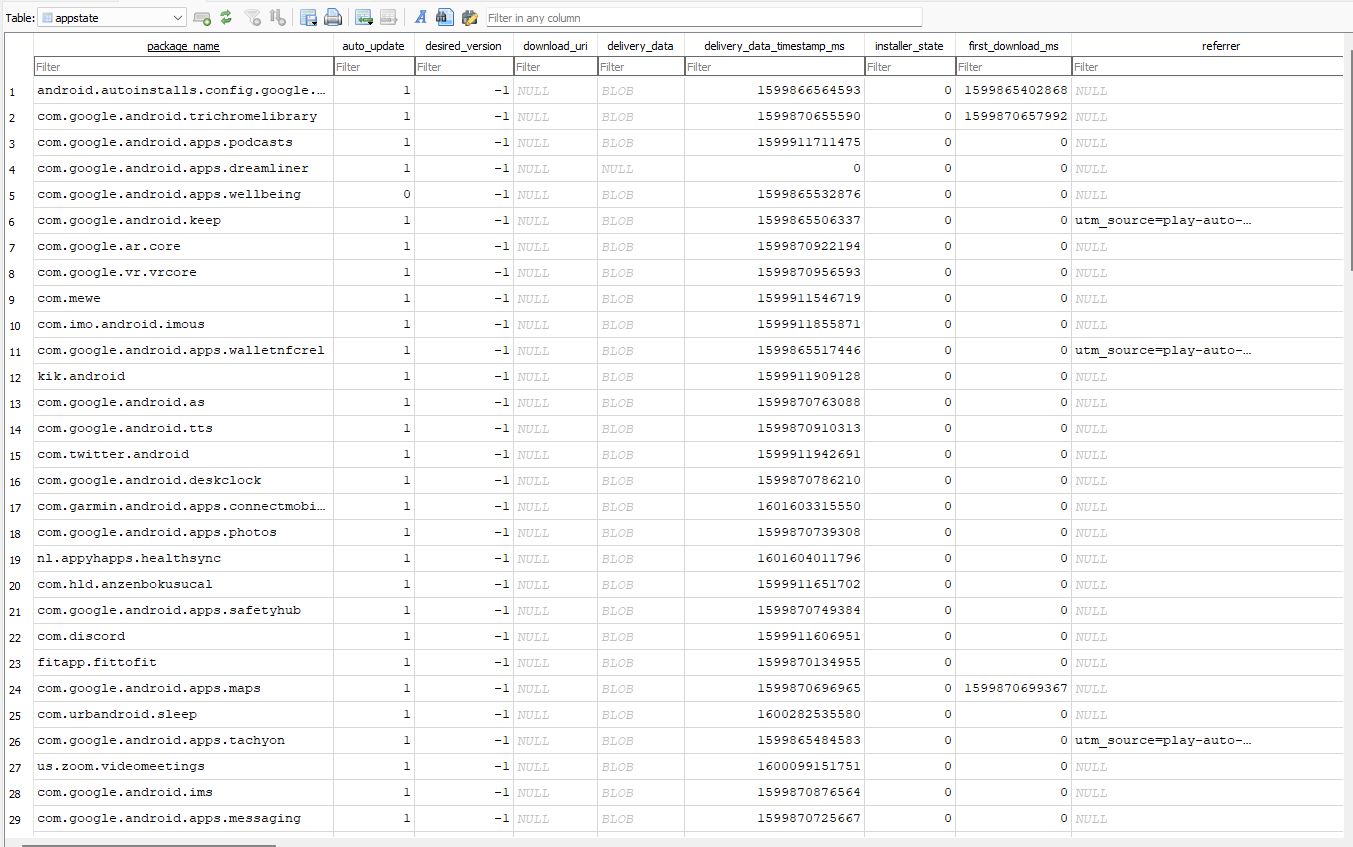Image resolution: width=1353 pixels, height=847 pixels.
Task: Select cell com.urbandroid.sleep
Action: click(x=183, y=714)
